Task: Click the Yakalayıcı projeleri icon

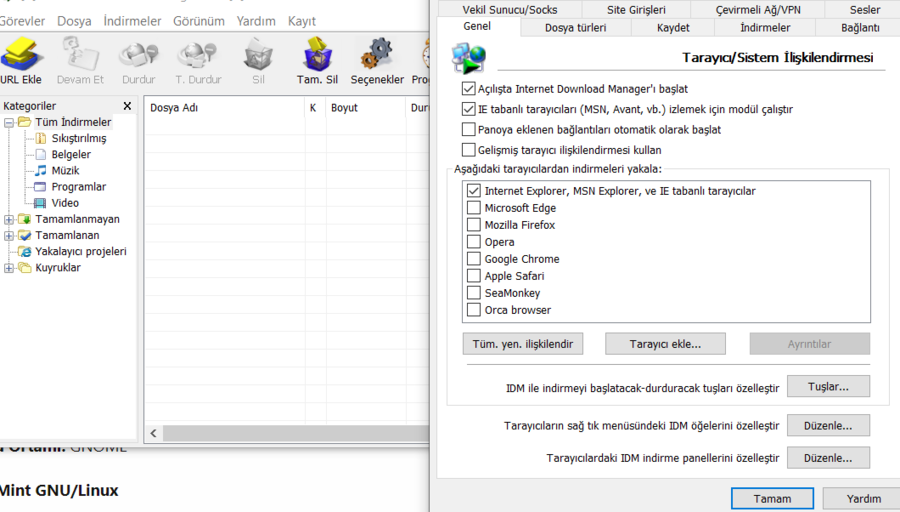Action: 25,251
